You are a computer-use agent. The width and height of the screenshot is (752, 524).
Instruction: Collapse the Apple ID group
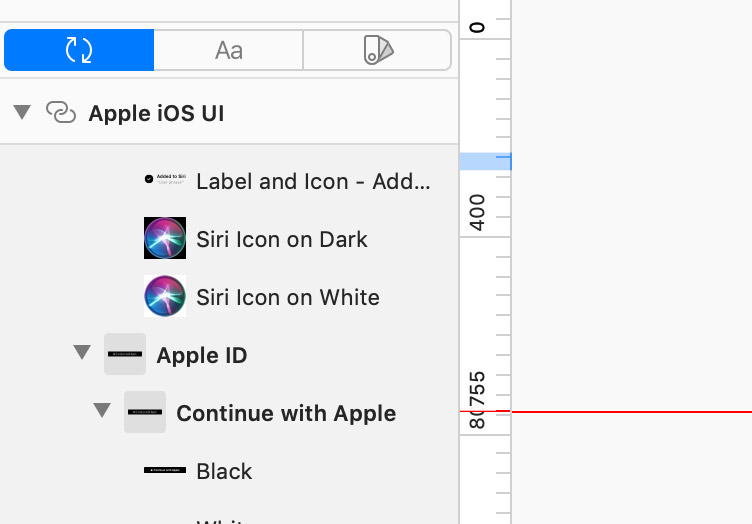[x=82, y=354]
